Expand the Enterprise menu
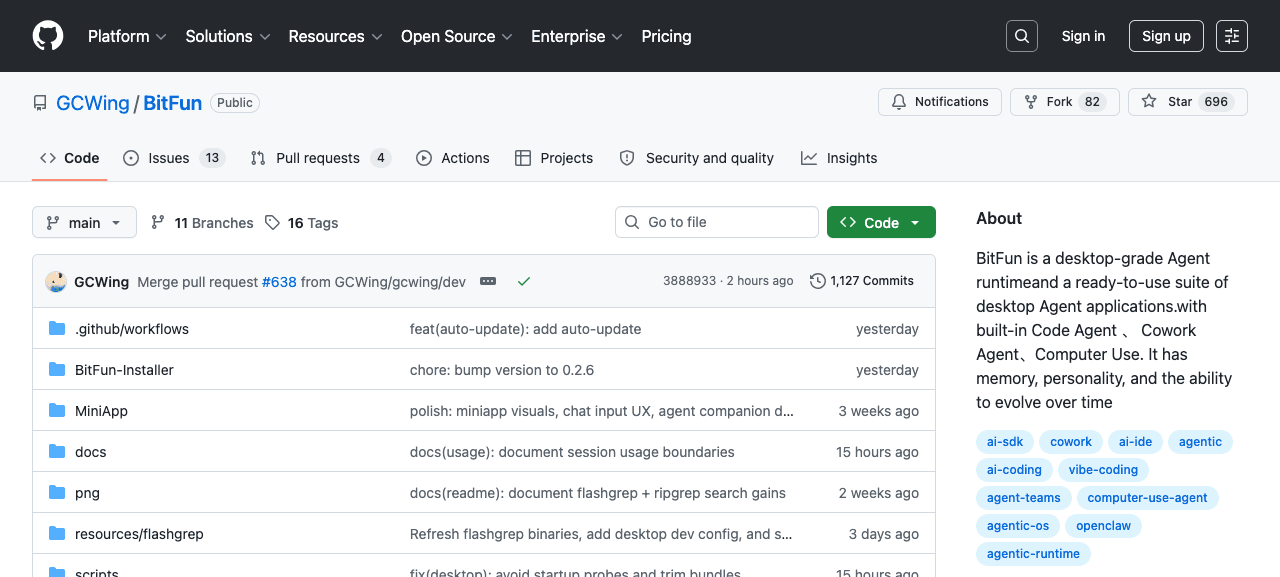Screen dimensions: 1280x577 click(x=577, y=36)
